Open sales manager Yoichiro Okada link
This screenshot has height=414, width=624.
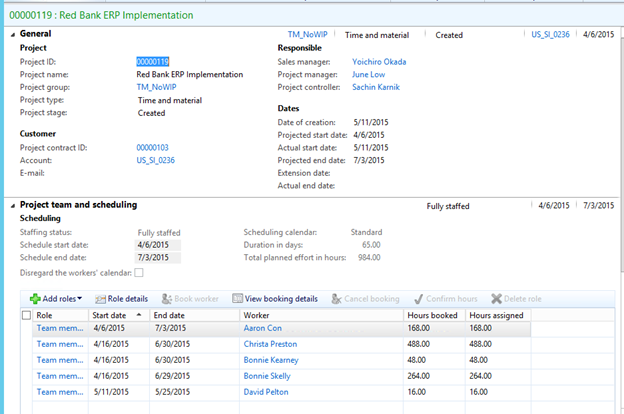[379, 62]
